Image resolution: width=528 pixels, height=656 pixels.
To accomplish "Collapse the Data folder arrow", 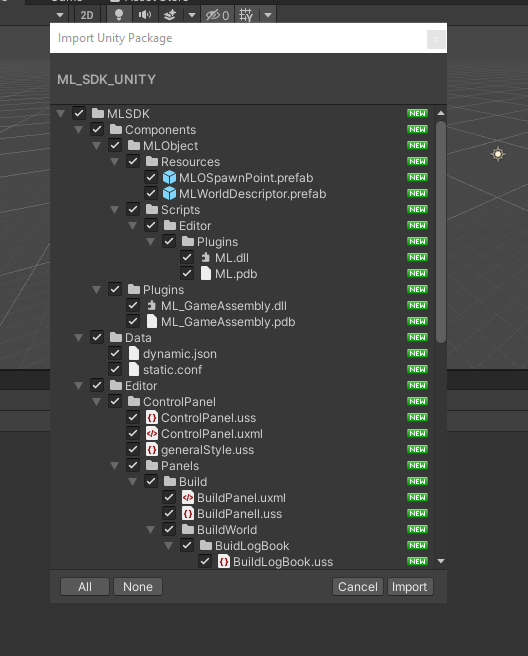I will pos(78,338).
